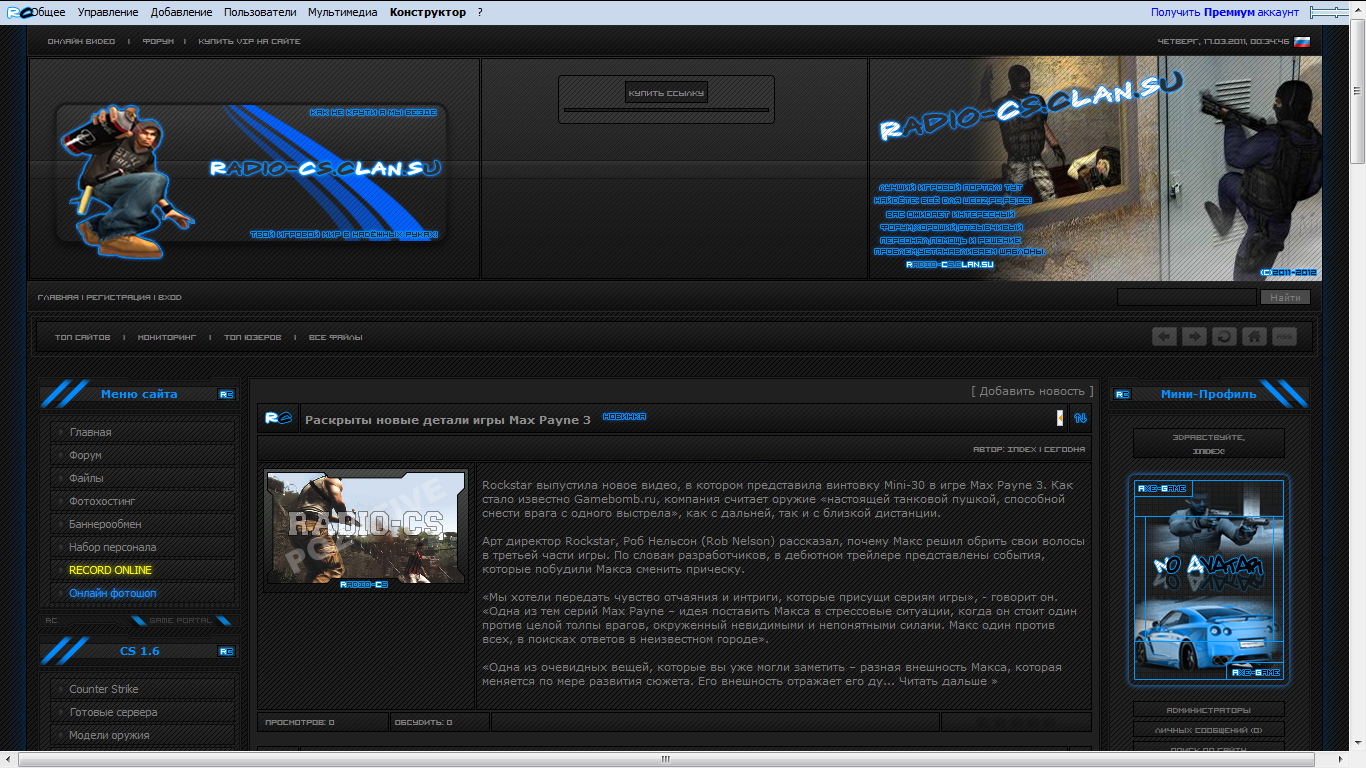Click the home house icon
This screenshot has width=1366, height=768.
(1254, 337)
